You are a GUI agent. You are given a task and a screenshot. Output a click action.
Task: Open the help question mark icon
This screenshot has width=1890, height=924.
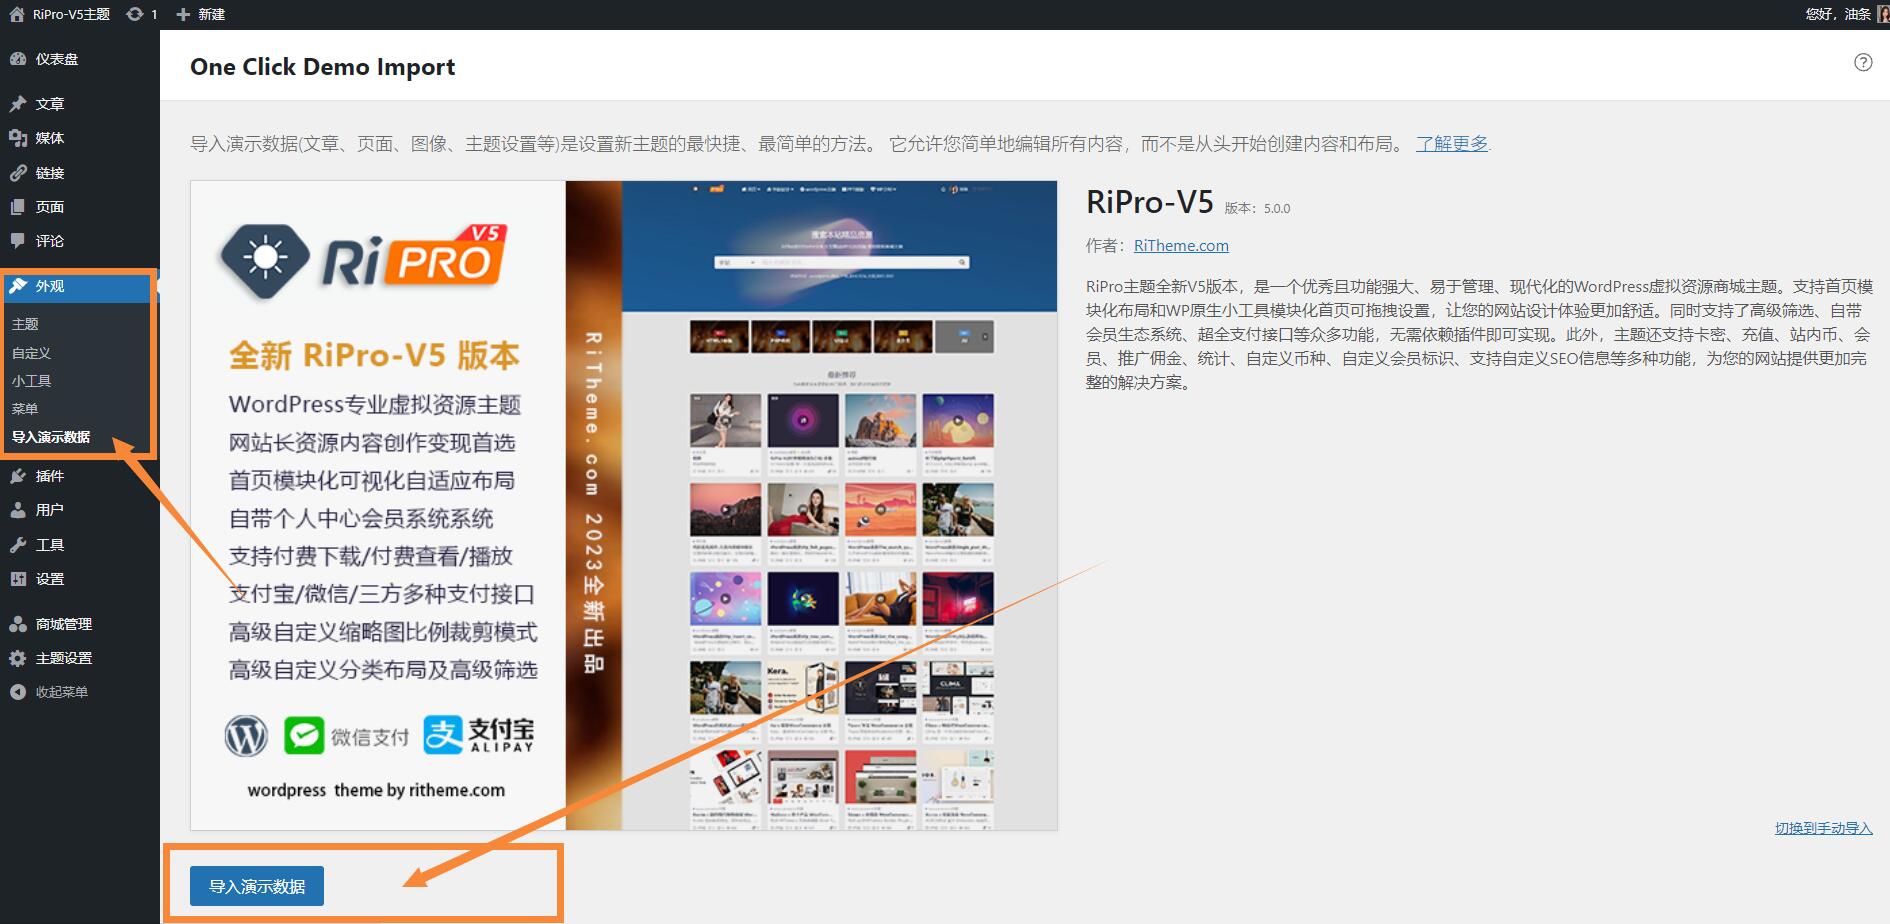pos(1863,63)
